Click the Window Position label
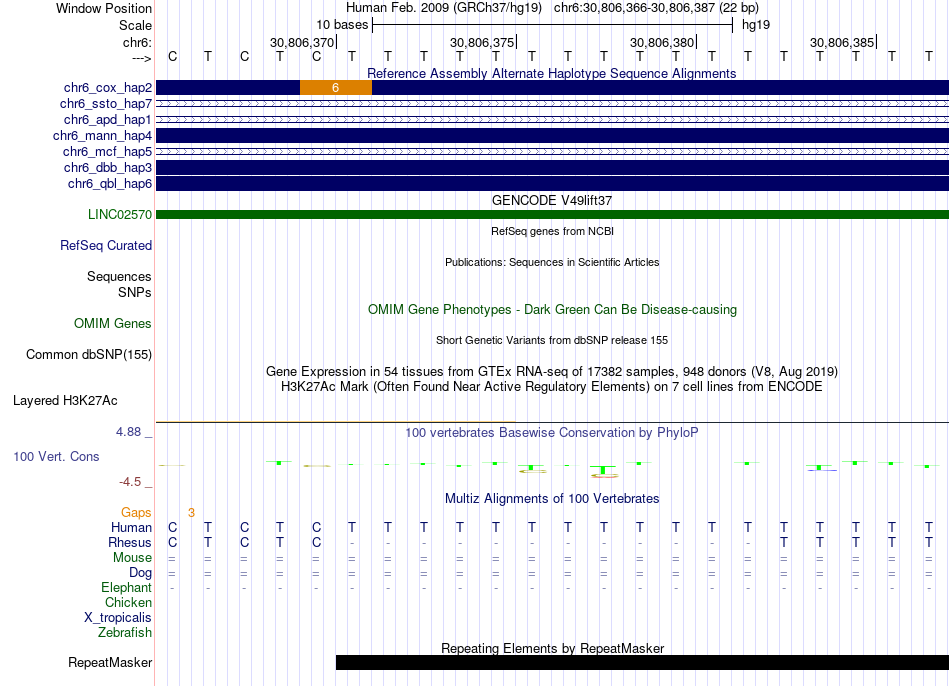 pos(104,8)
